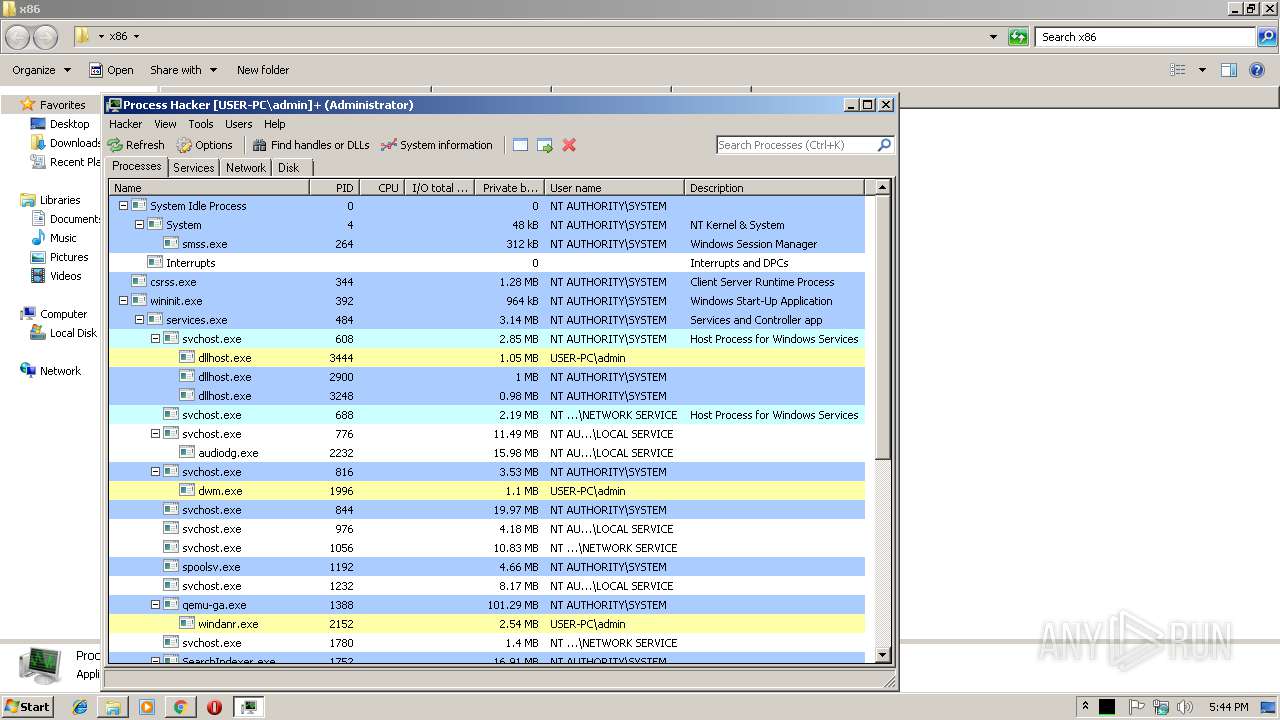This screenshot has width=1280, height=720.
Task: Toggle the Explorer preview pane icon
Action: click(x=1229, y=70)
